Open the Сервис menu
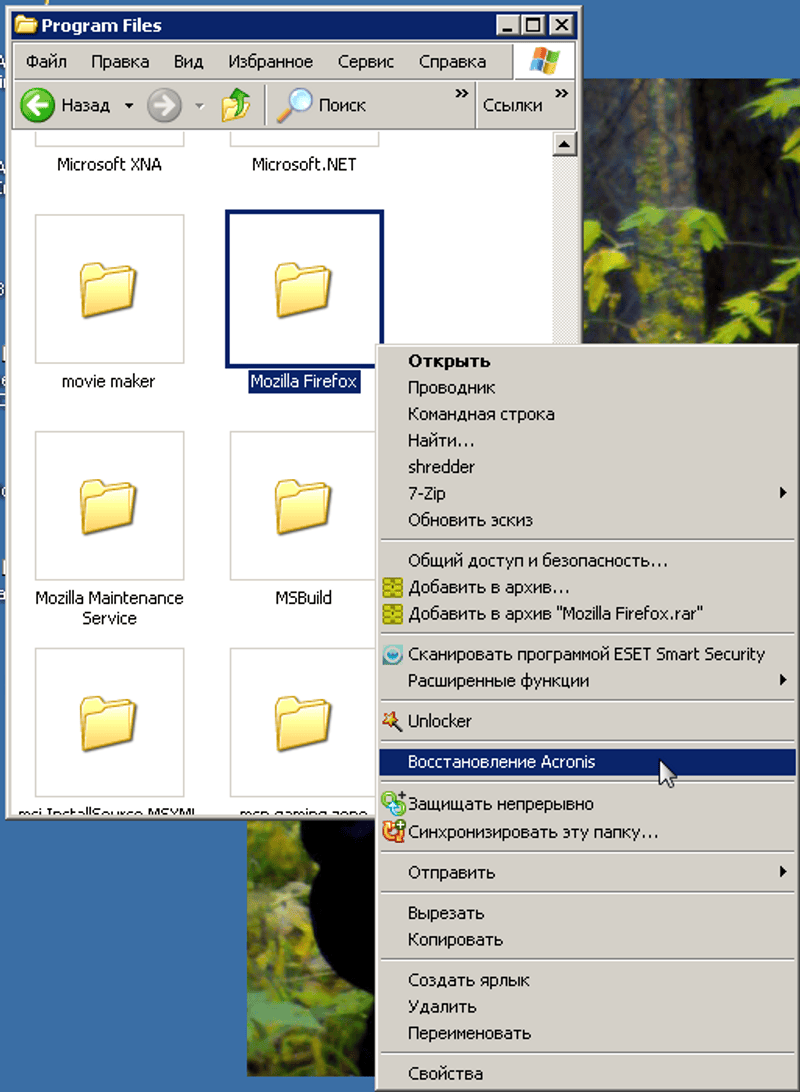800x1092 pixels. 366,61
